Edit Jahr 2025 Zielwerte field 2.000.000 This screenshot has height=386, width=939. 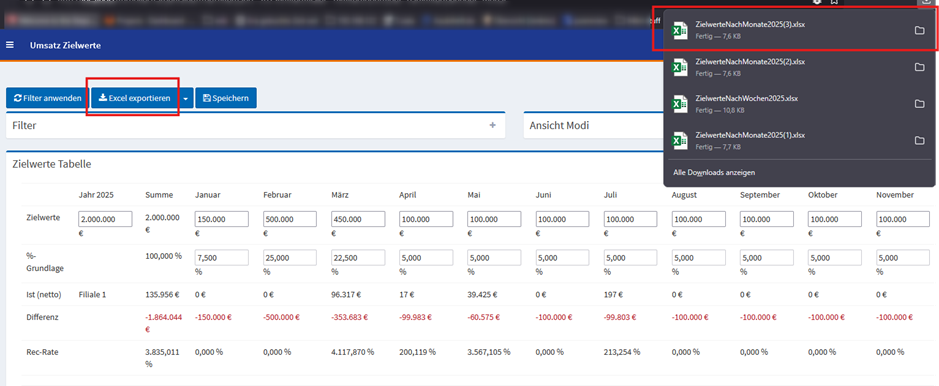105,219
